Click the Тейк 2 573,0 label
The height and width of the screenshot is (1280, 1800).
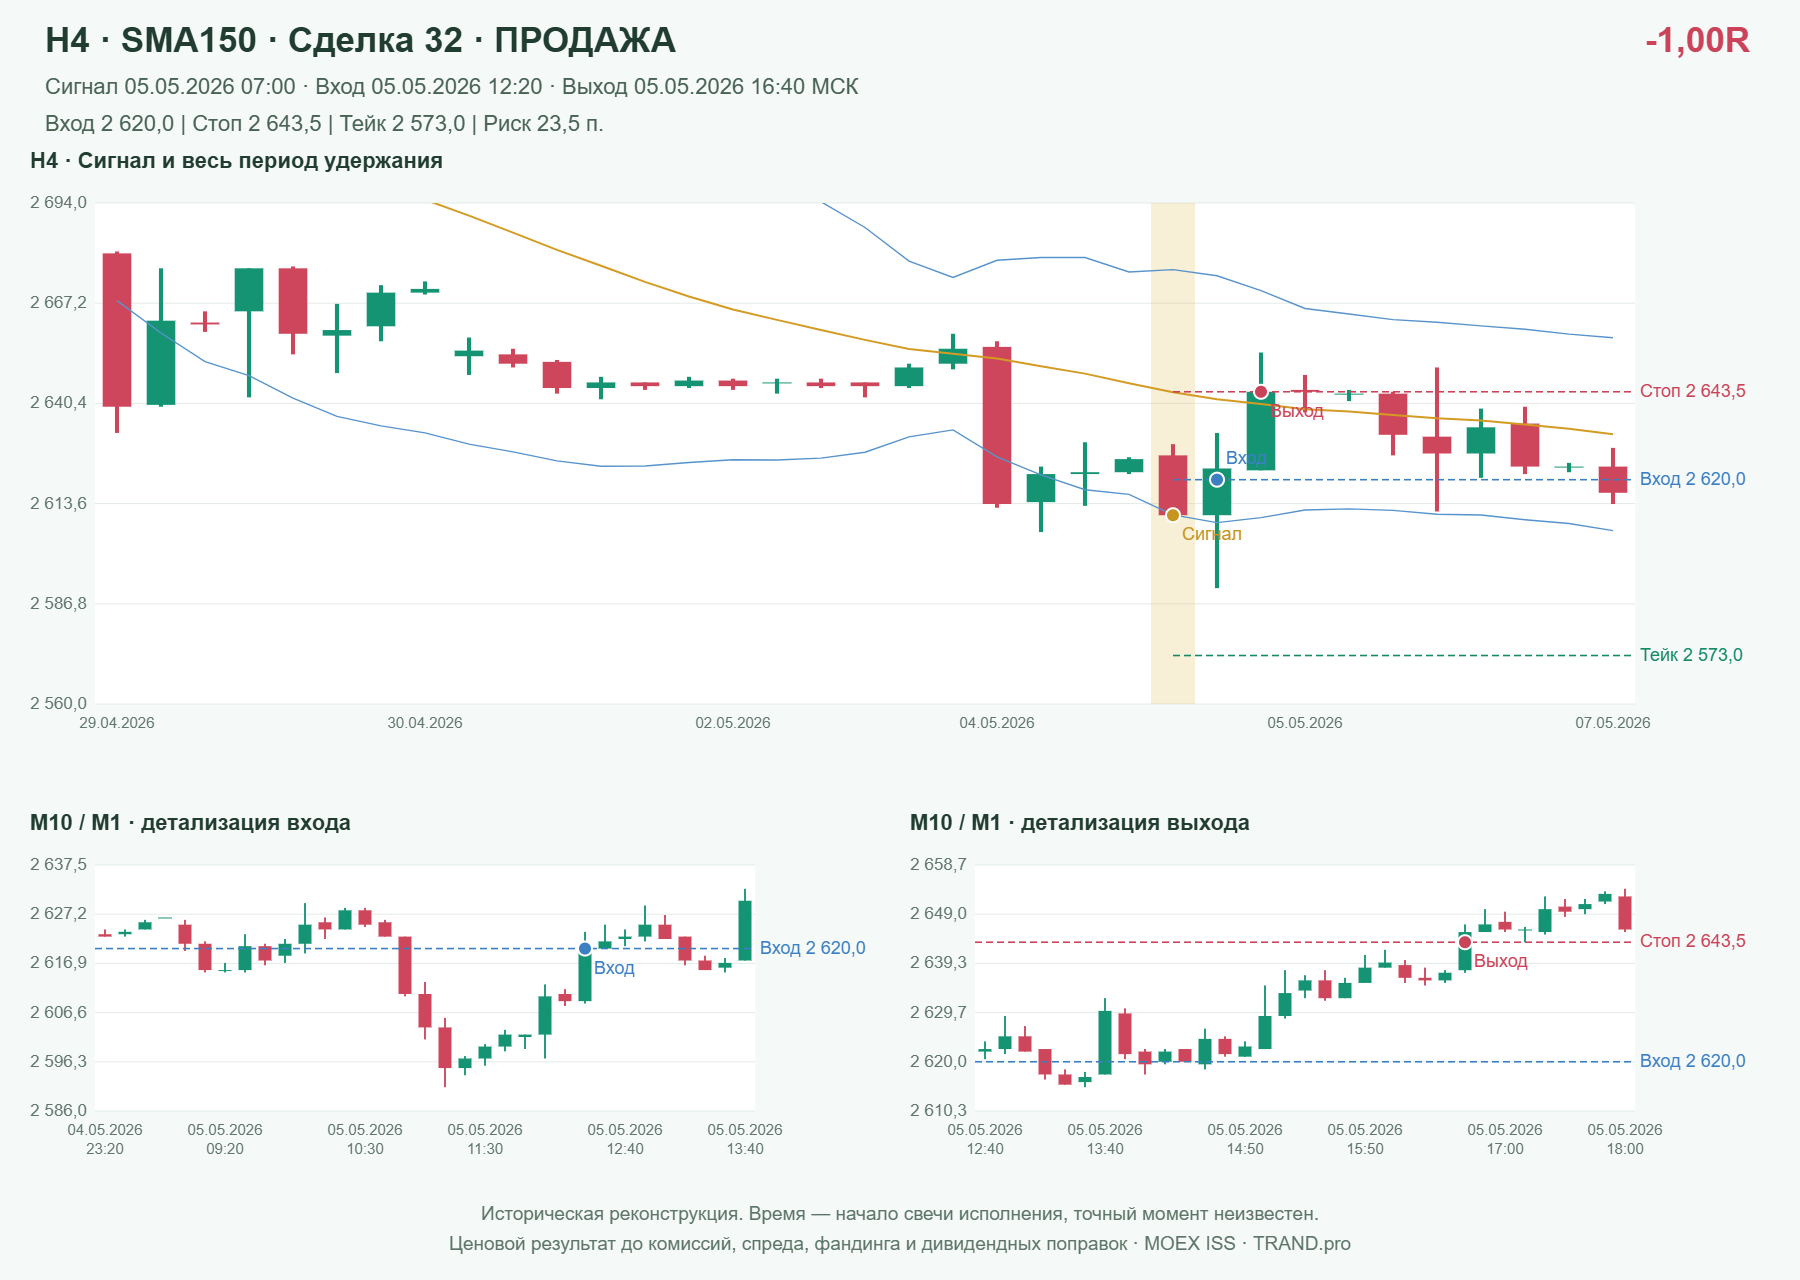(x=1691, y=655)
